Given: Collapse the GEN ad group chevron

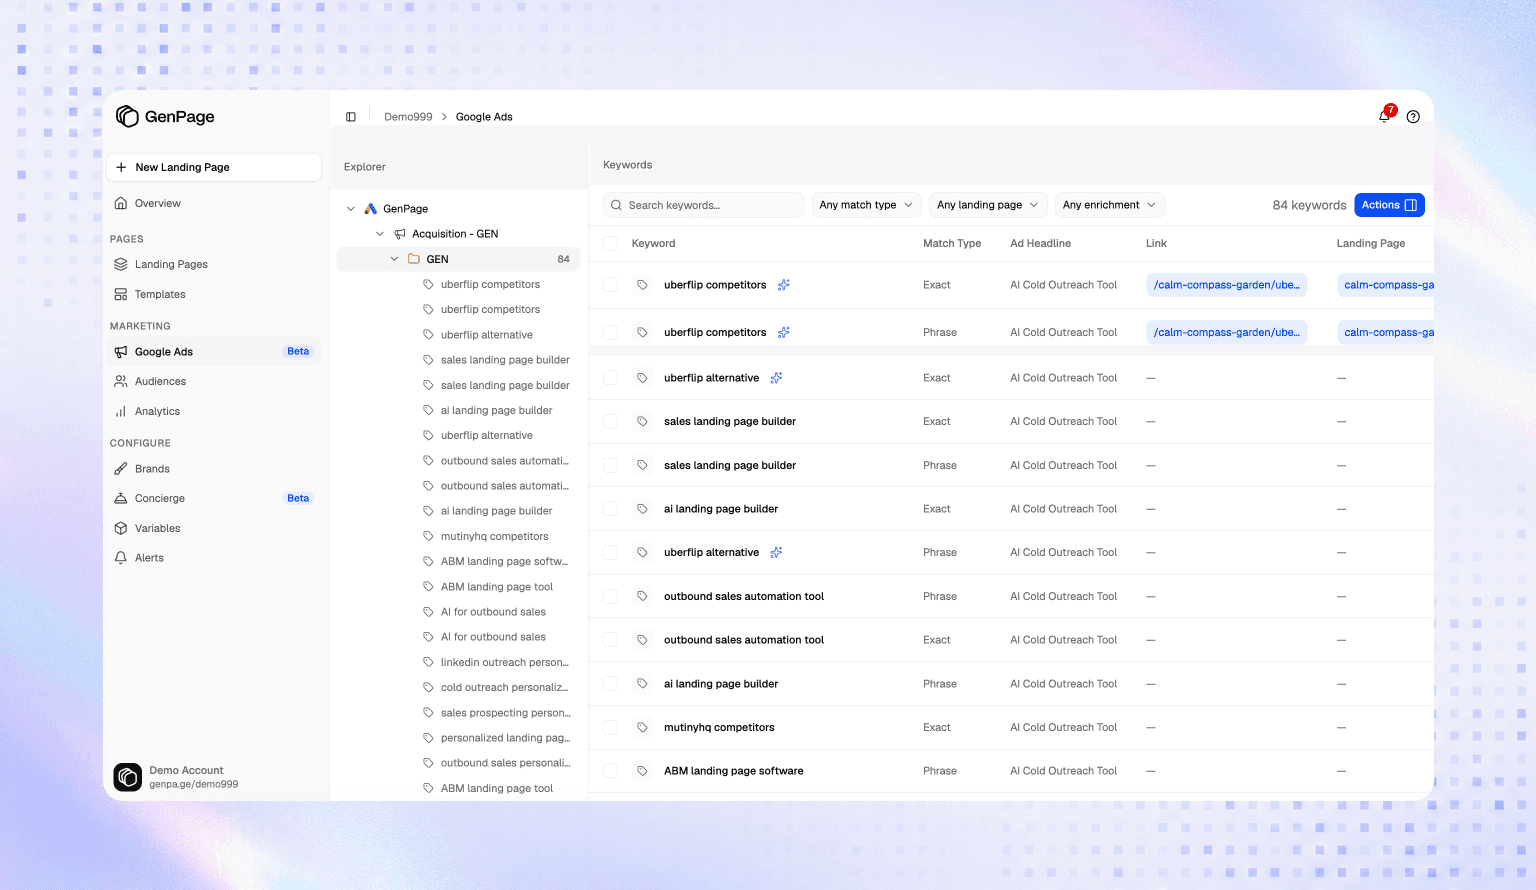Looking at the screenshot, I should point(394,259).
